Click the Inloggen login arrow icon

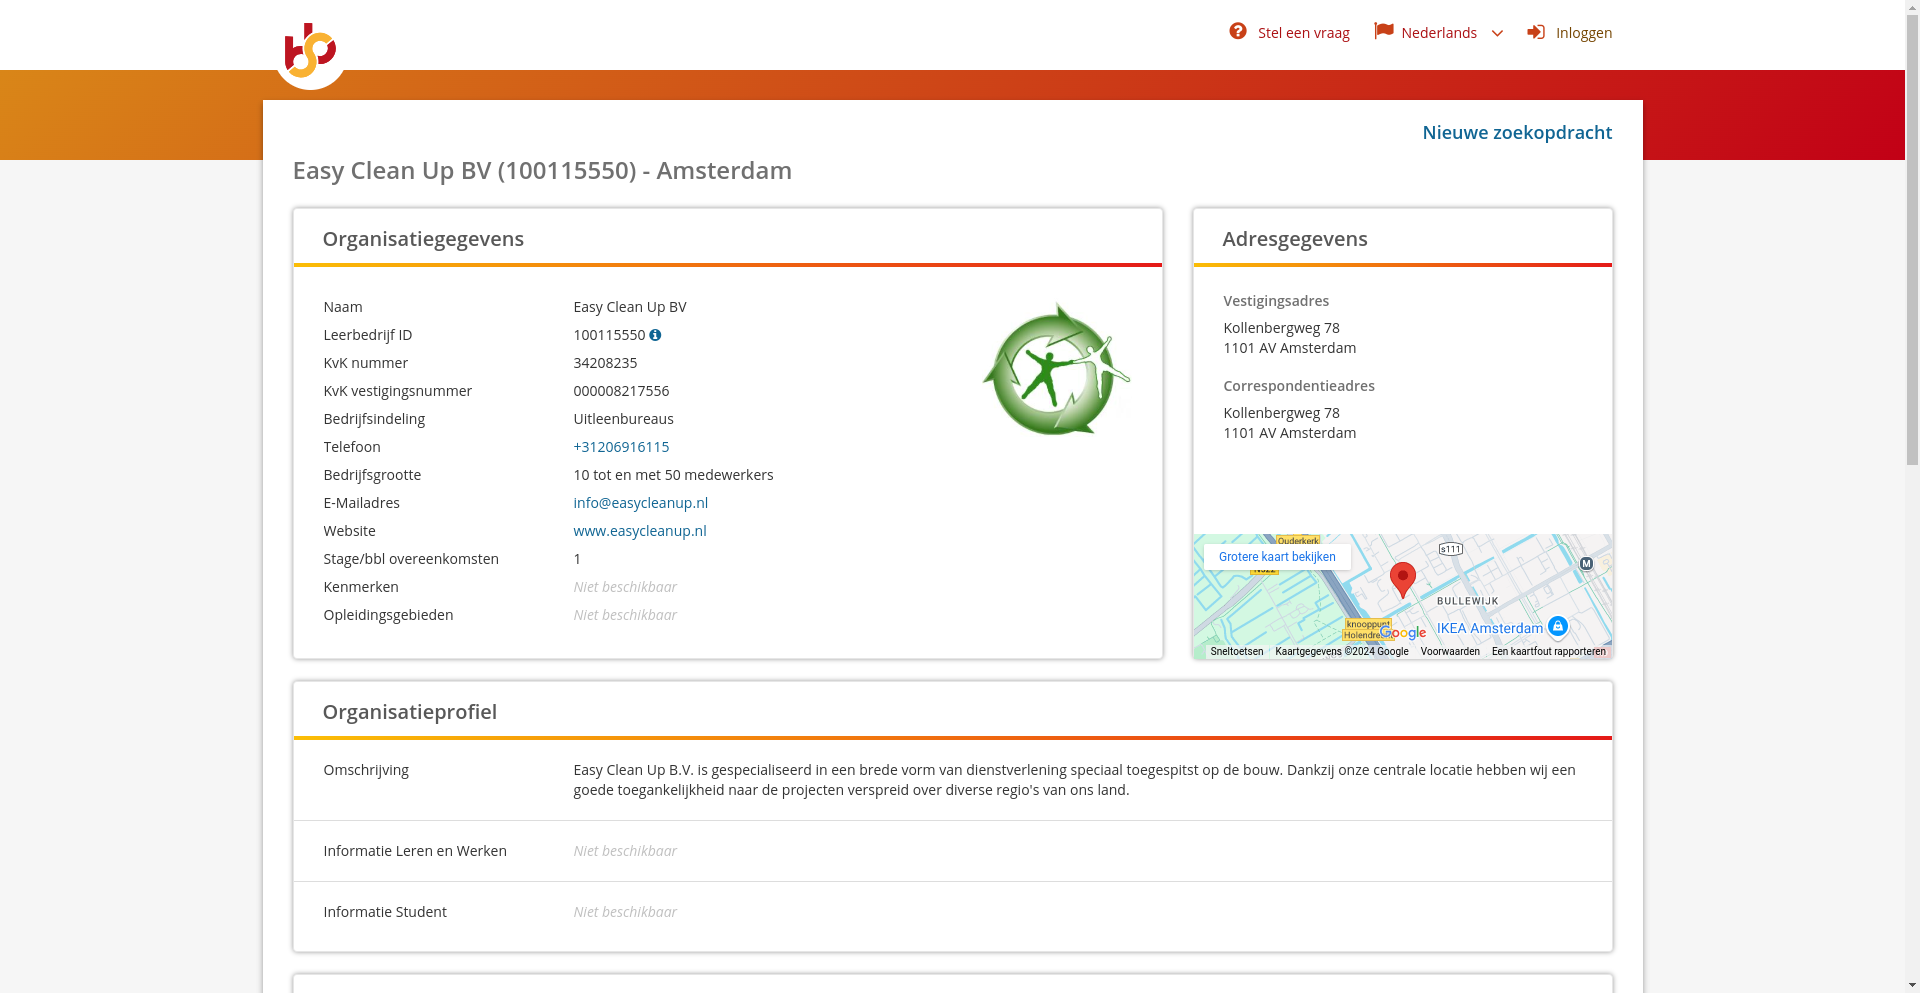click(1536, 32)
